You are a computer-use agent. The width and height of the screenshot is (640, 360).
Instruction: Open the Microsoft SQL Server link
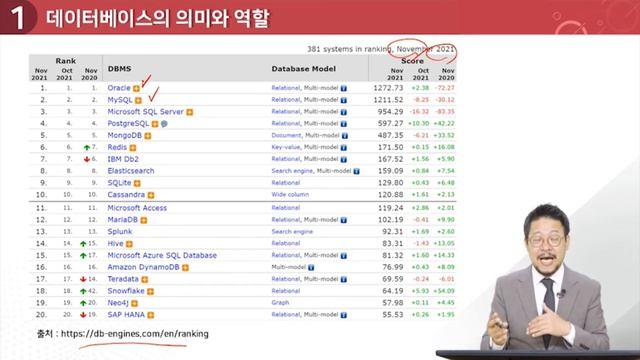click(x=146, y=111)
